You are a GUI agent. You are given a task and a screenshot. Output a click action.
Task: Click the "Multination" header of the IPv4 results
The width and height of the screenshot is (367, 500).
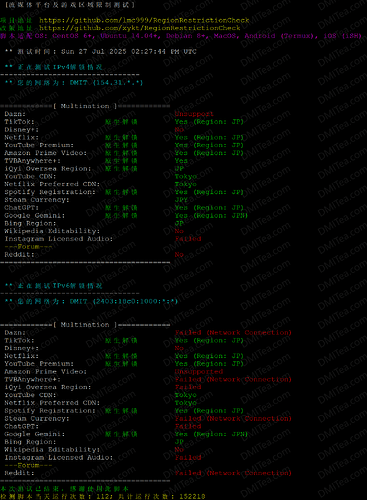tap(85, 106)
